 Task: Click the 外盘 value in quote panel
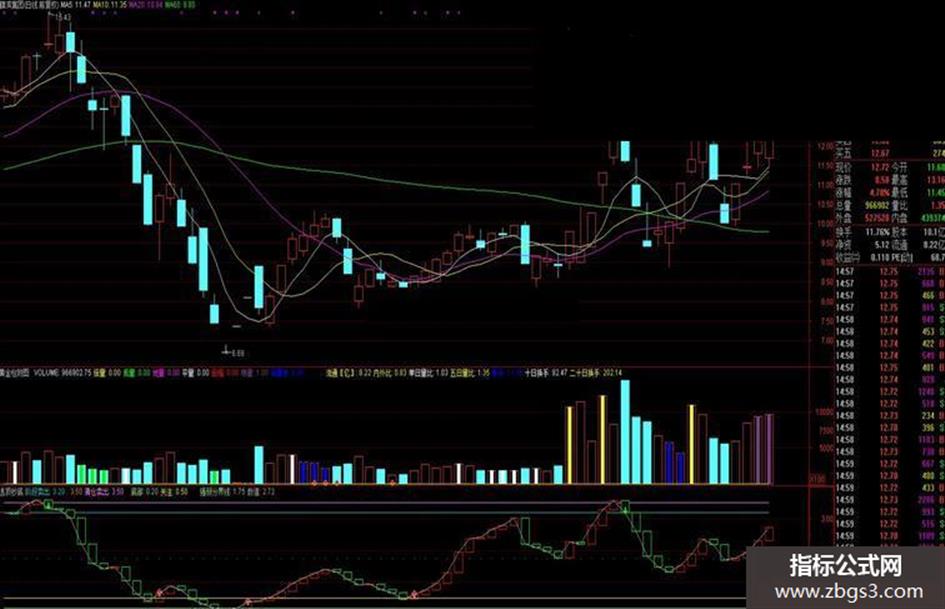876,218
